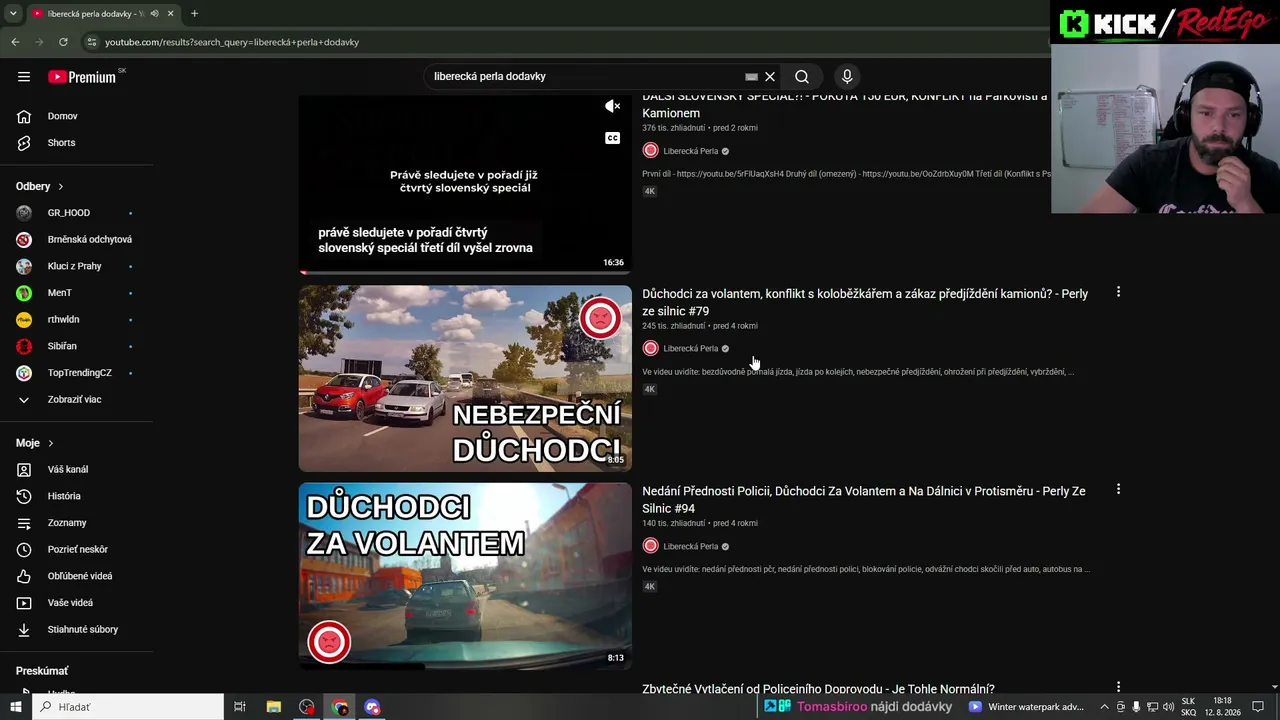The width and height of the screenshot is (1280, 720).
Task: Open the volume control in system tray
Action: (x=1168, y=707)
